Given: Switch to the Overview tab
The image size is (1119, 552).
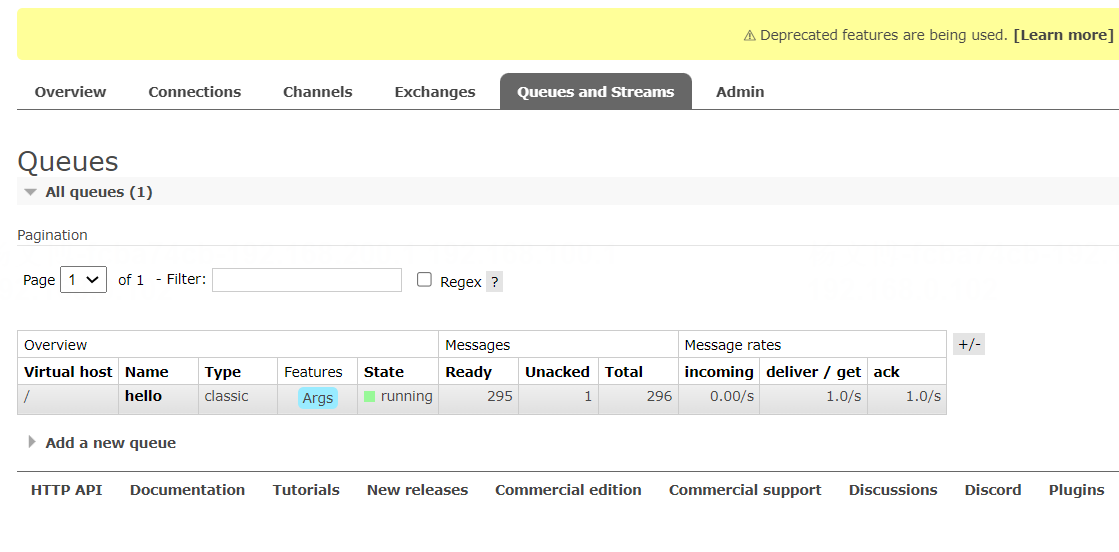Looking at the screenshot, I should click(70, 92).
